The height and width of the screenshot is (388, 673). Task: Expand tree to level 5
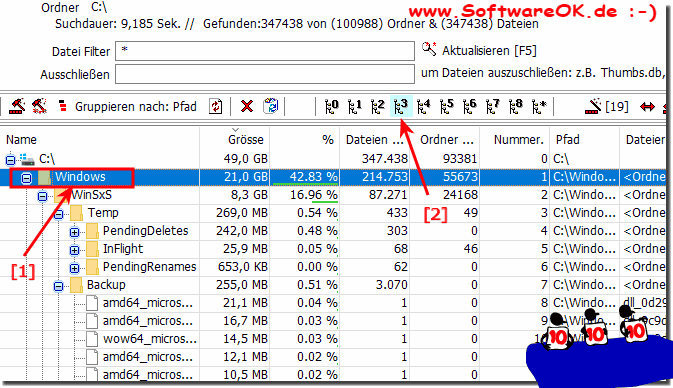pyautogui.click(x=447, y=106)
